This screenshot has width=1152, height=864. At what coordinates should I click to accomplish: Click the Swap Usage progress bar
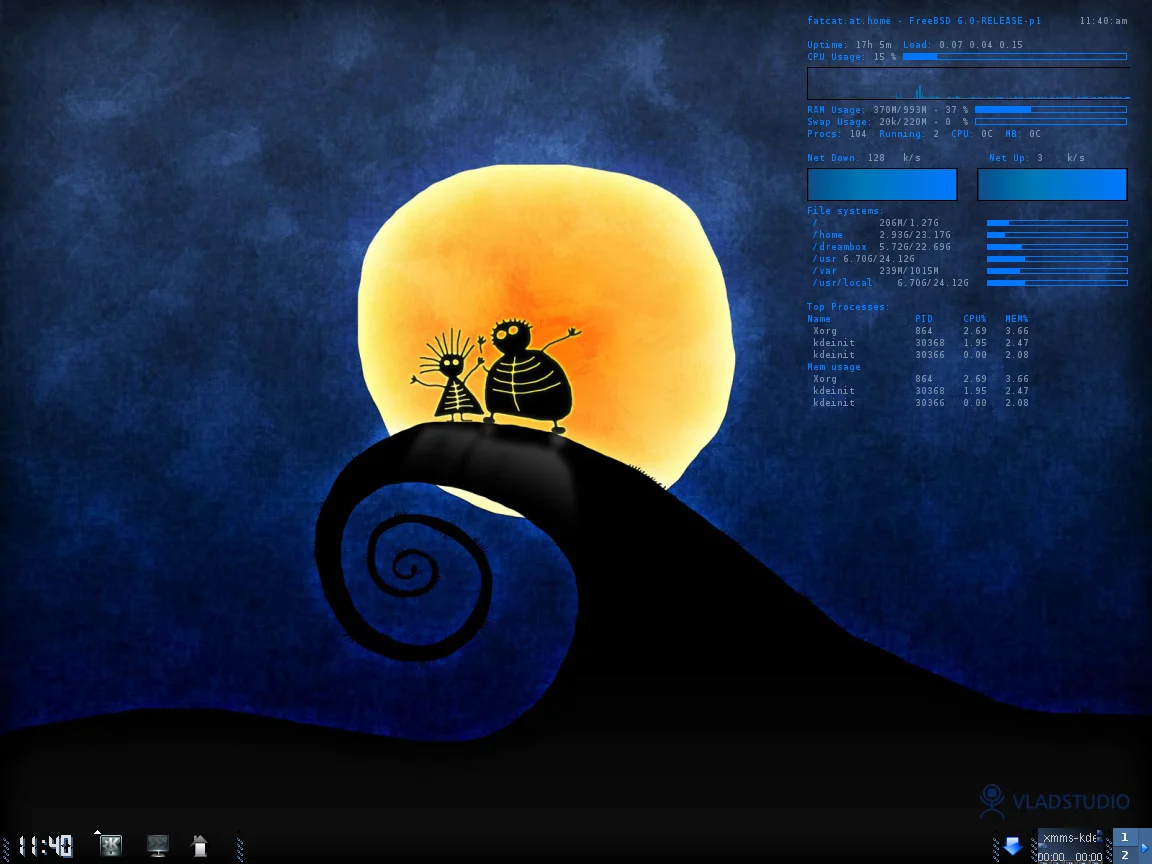tap(1051, 121)
